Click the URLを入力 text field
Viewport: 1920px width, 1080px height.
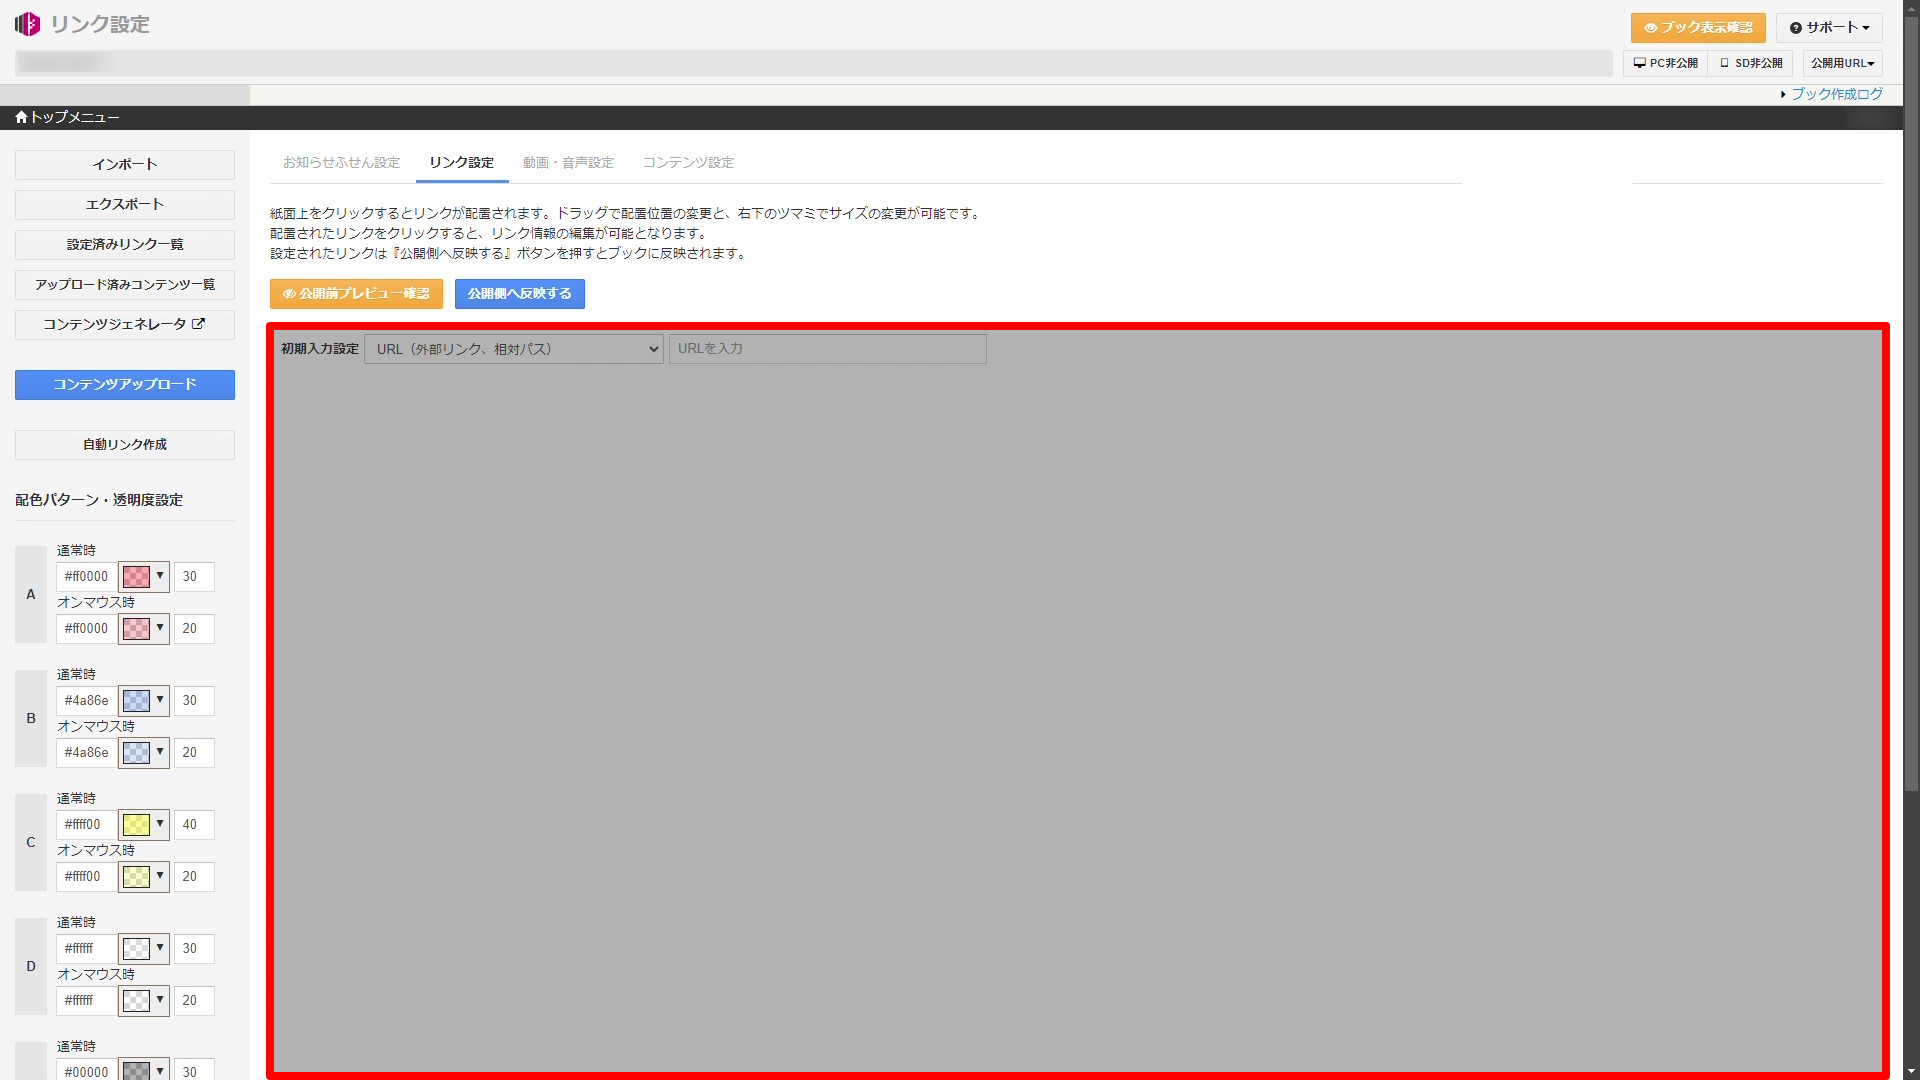pos(827,348)
